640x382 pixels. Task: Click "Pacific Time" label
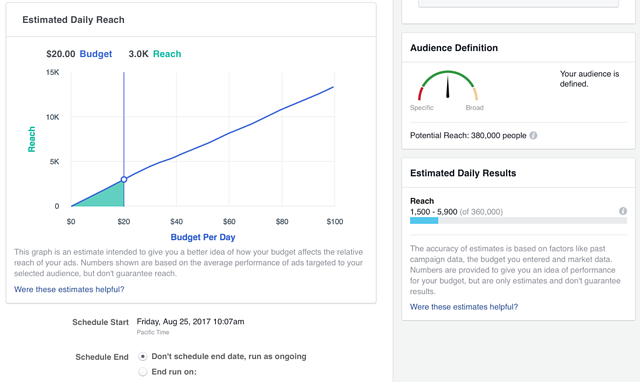(x=153, y=332)
